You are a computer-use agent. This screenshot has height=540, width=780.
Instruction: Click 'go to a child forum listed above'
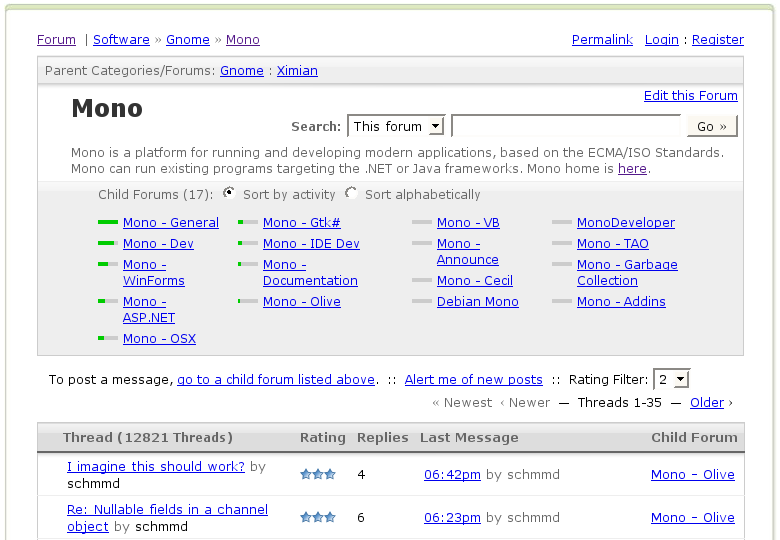point(276,379)
